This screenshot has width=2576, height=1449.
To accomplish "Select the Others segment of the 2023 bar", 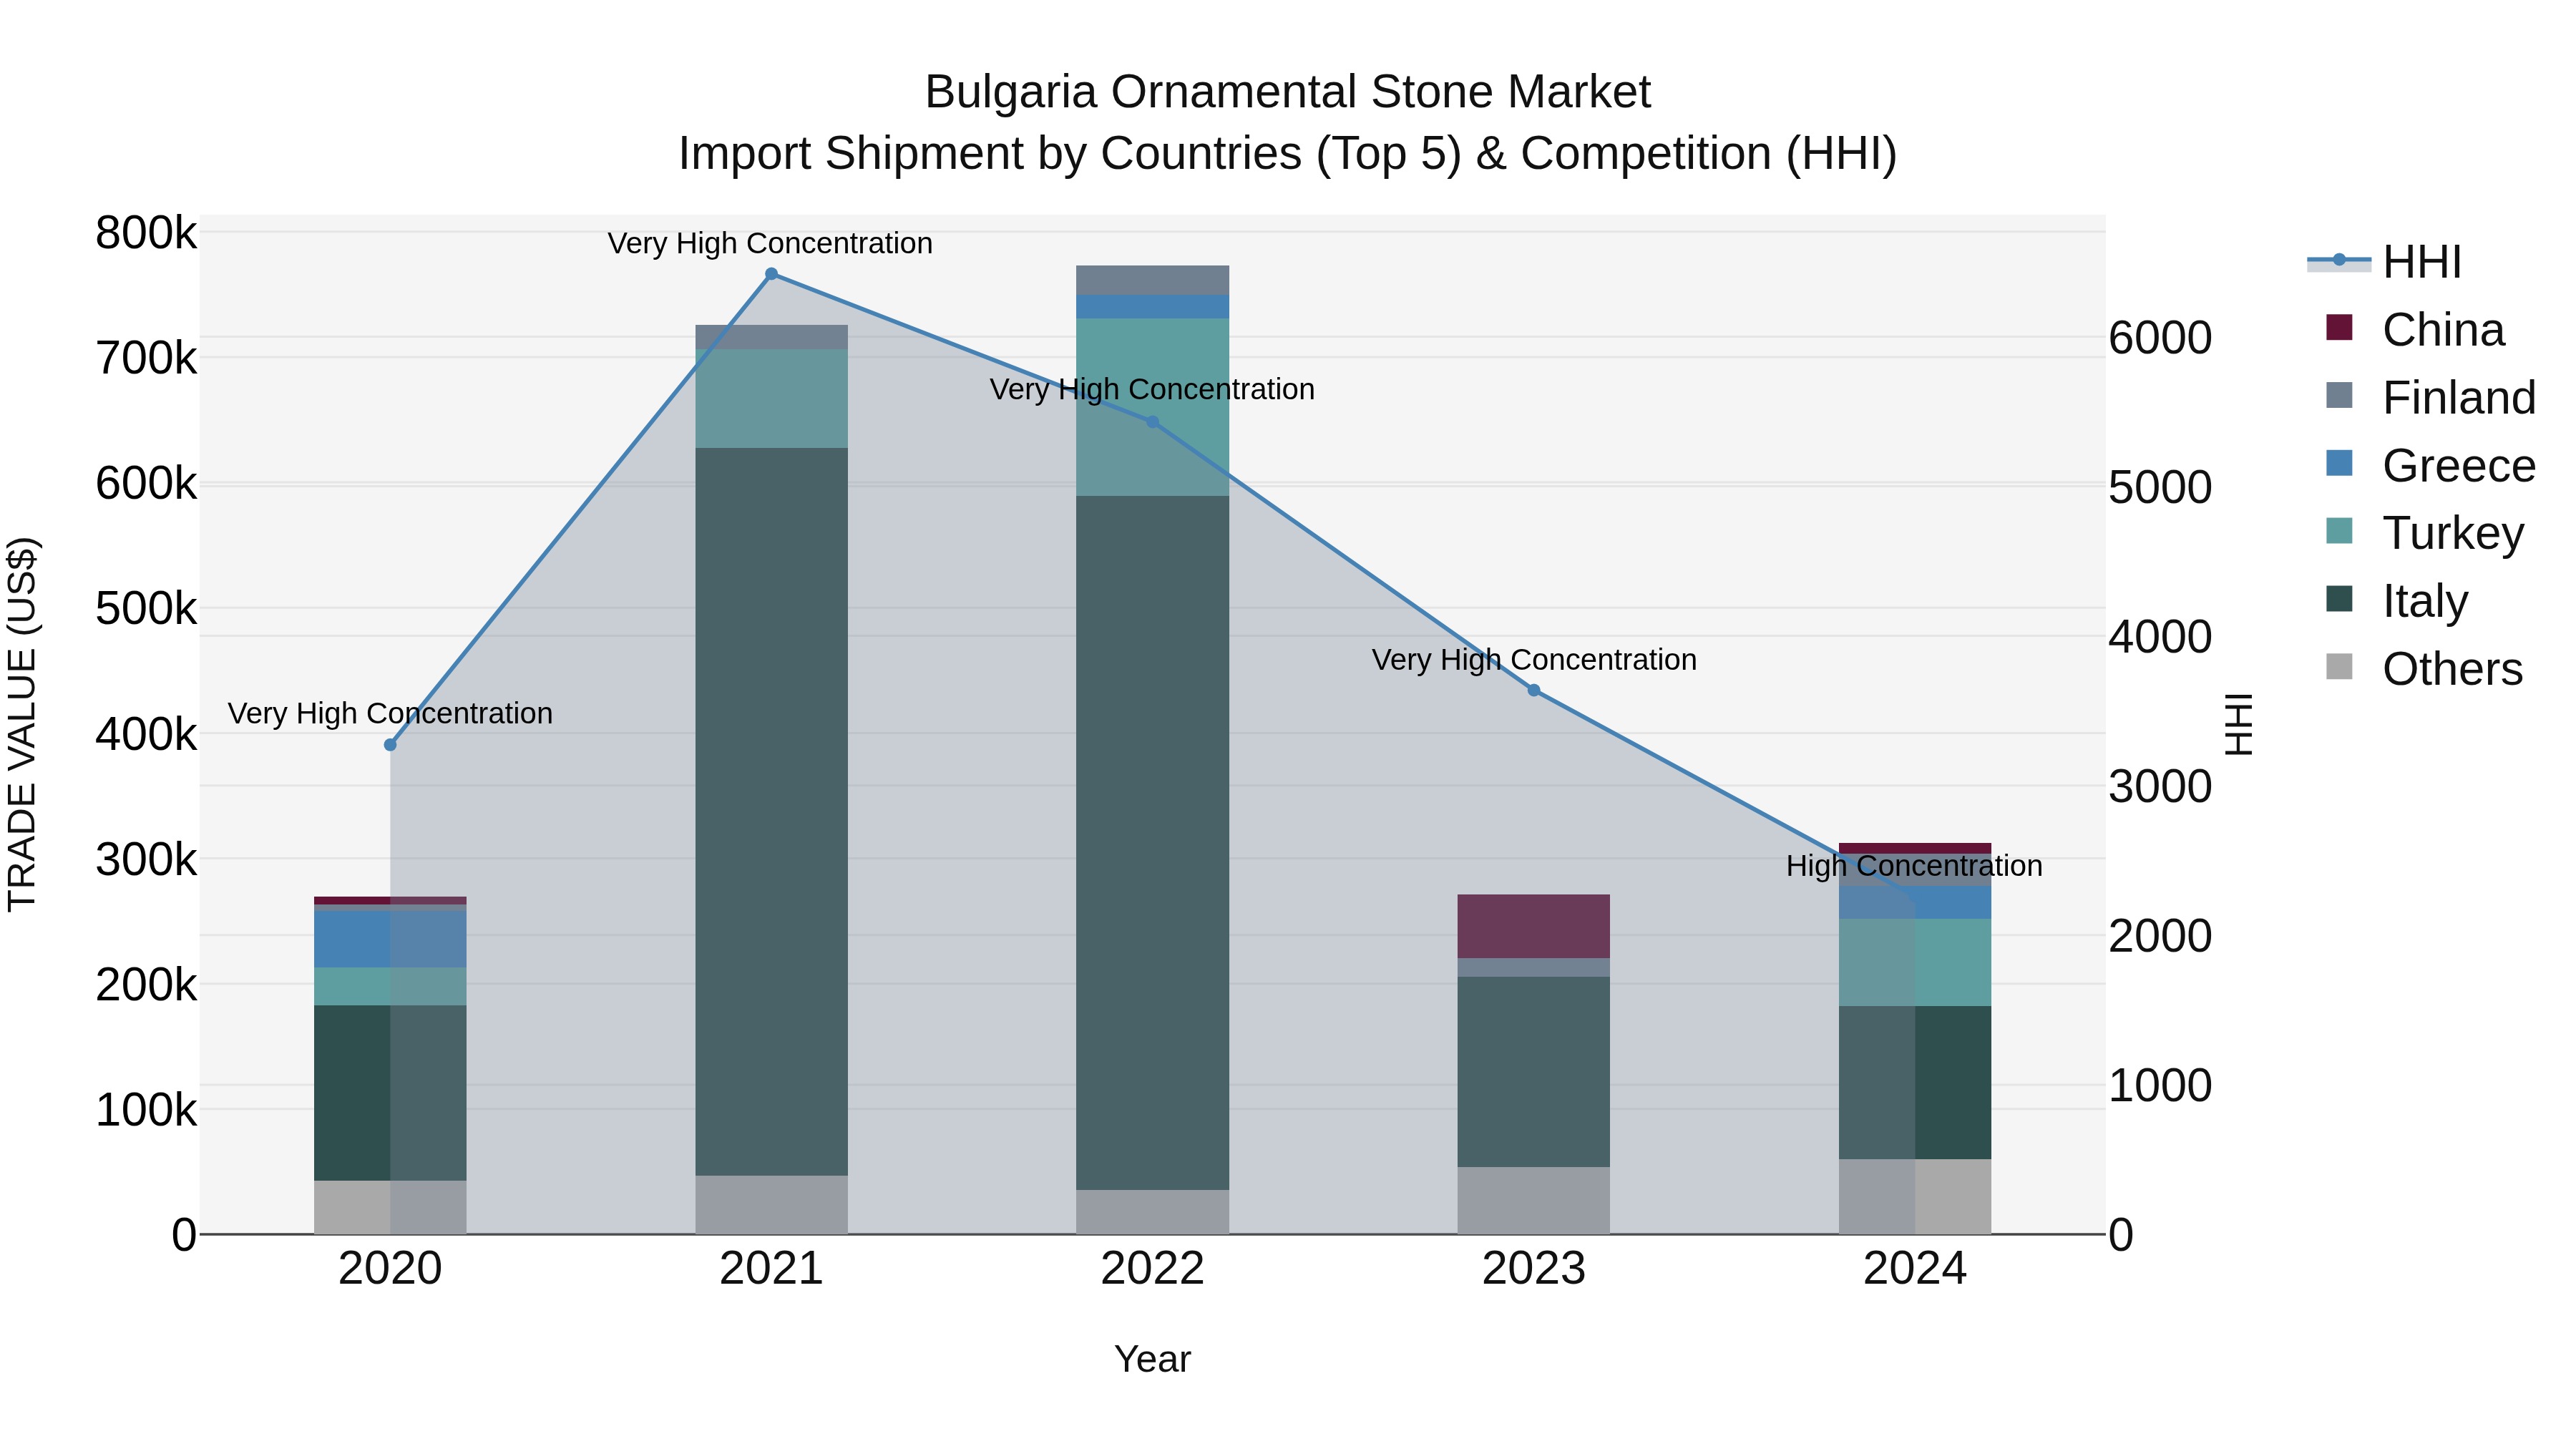I will [x=1534, y=1200].
